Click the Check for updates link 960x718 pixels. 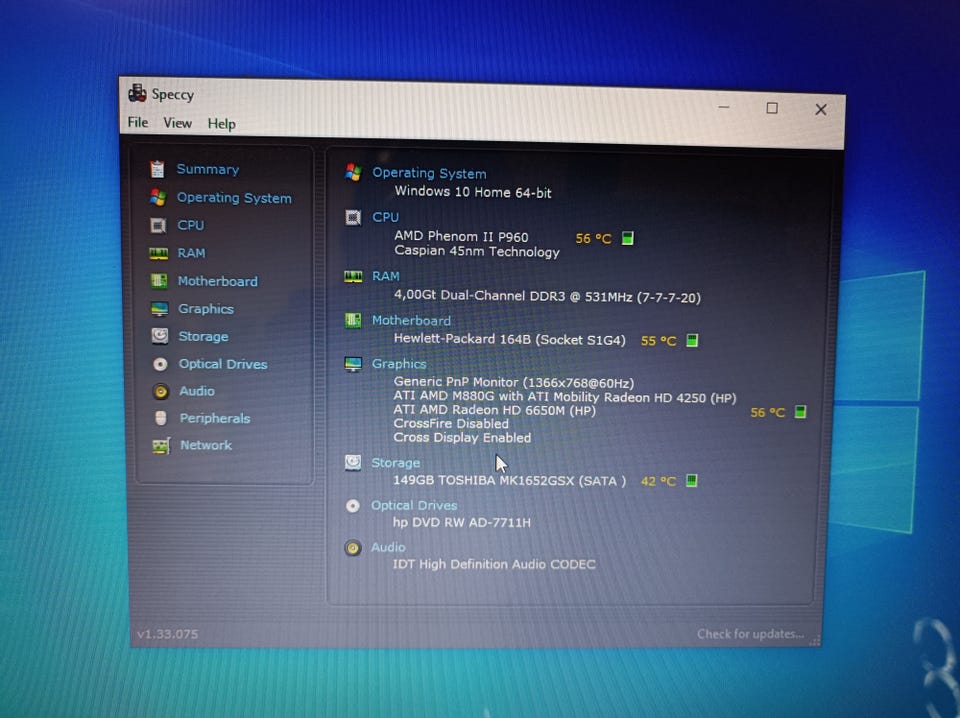pyautogui.click(x=751, y=634)
